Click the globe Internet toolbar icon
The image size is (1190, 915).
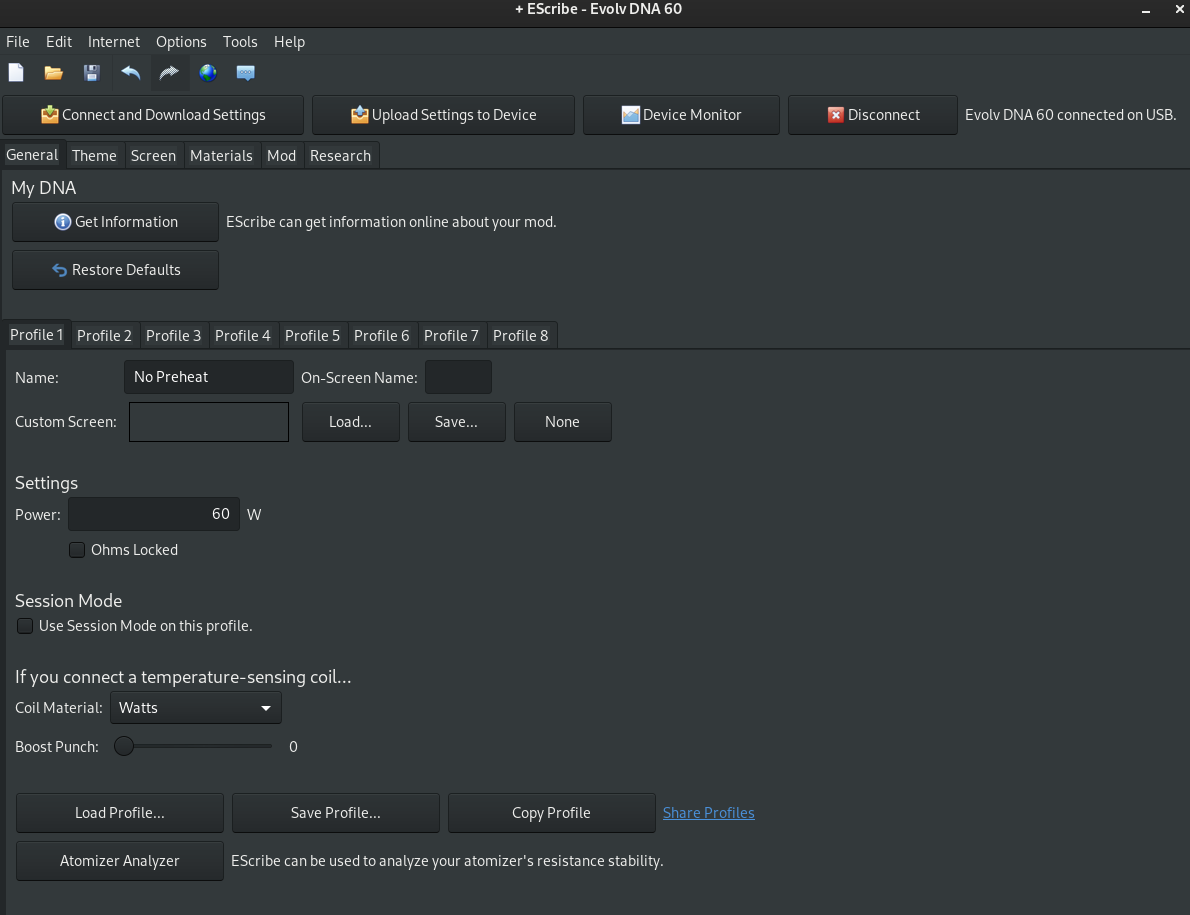coord(208,73)
